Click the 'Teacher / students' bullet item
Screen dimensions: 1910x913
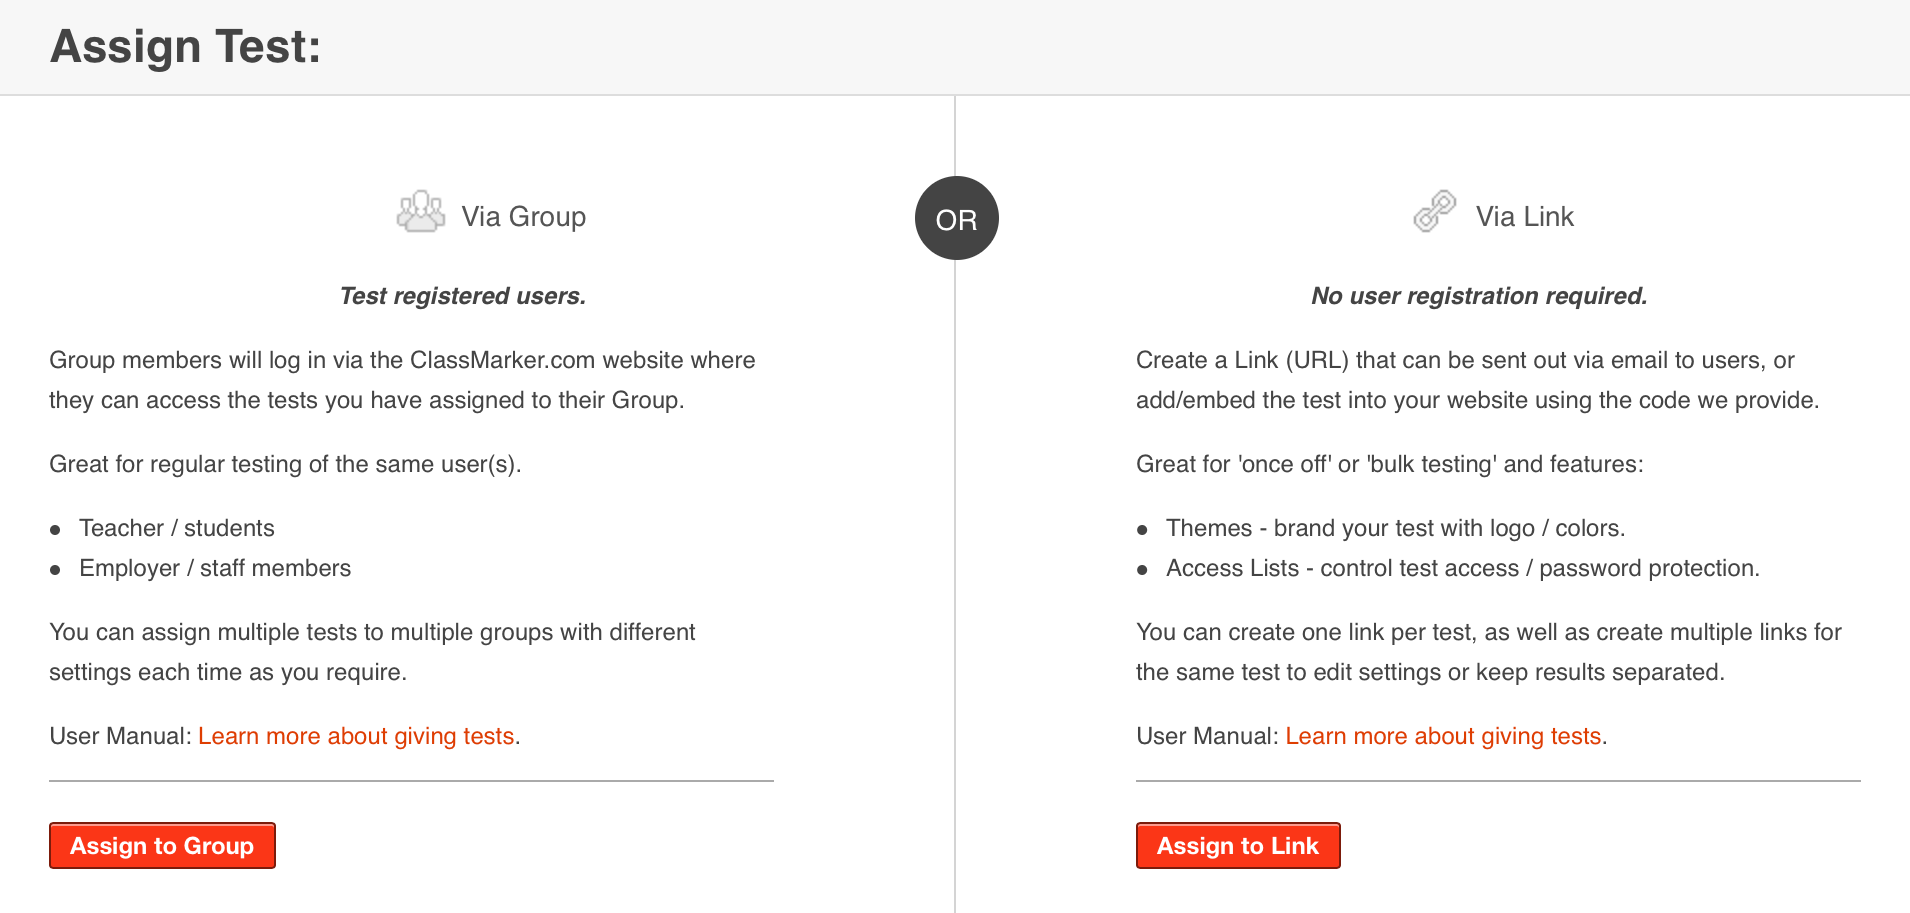point(177,528)
